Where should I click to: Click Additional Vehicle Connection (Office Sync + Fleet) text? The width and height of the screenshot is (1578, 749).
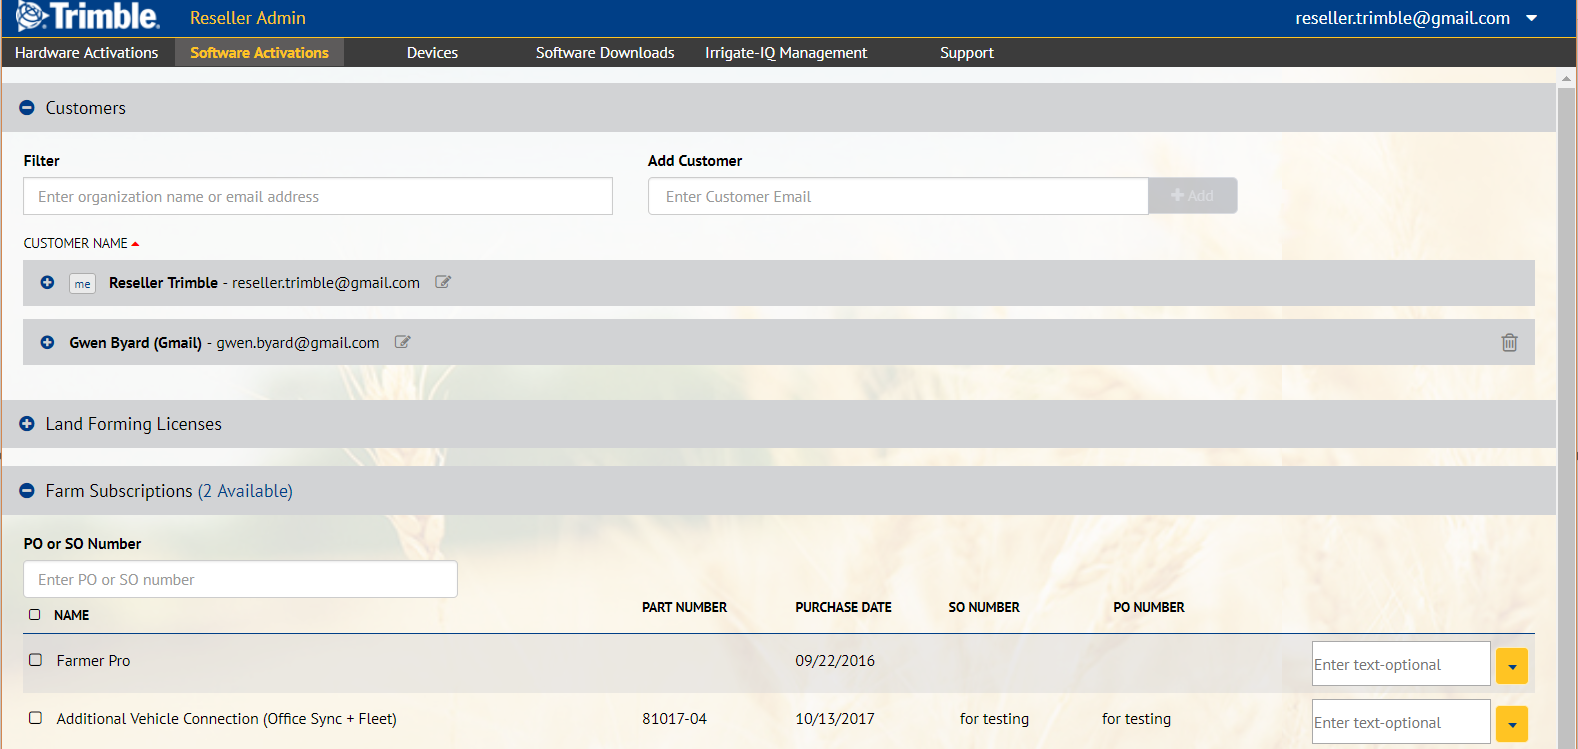(x=226, y=719)
